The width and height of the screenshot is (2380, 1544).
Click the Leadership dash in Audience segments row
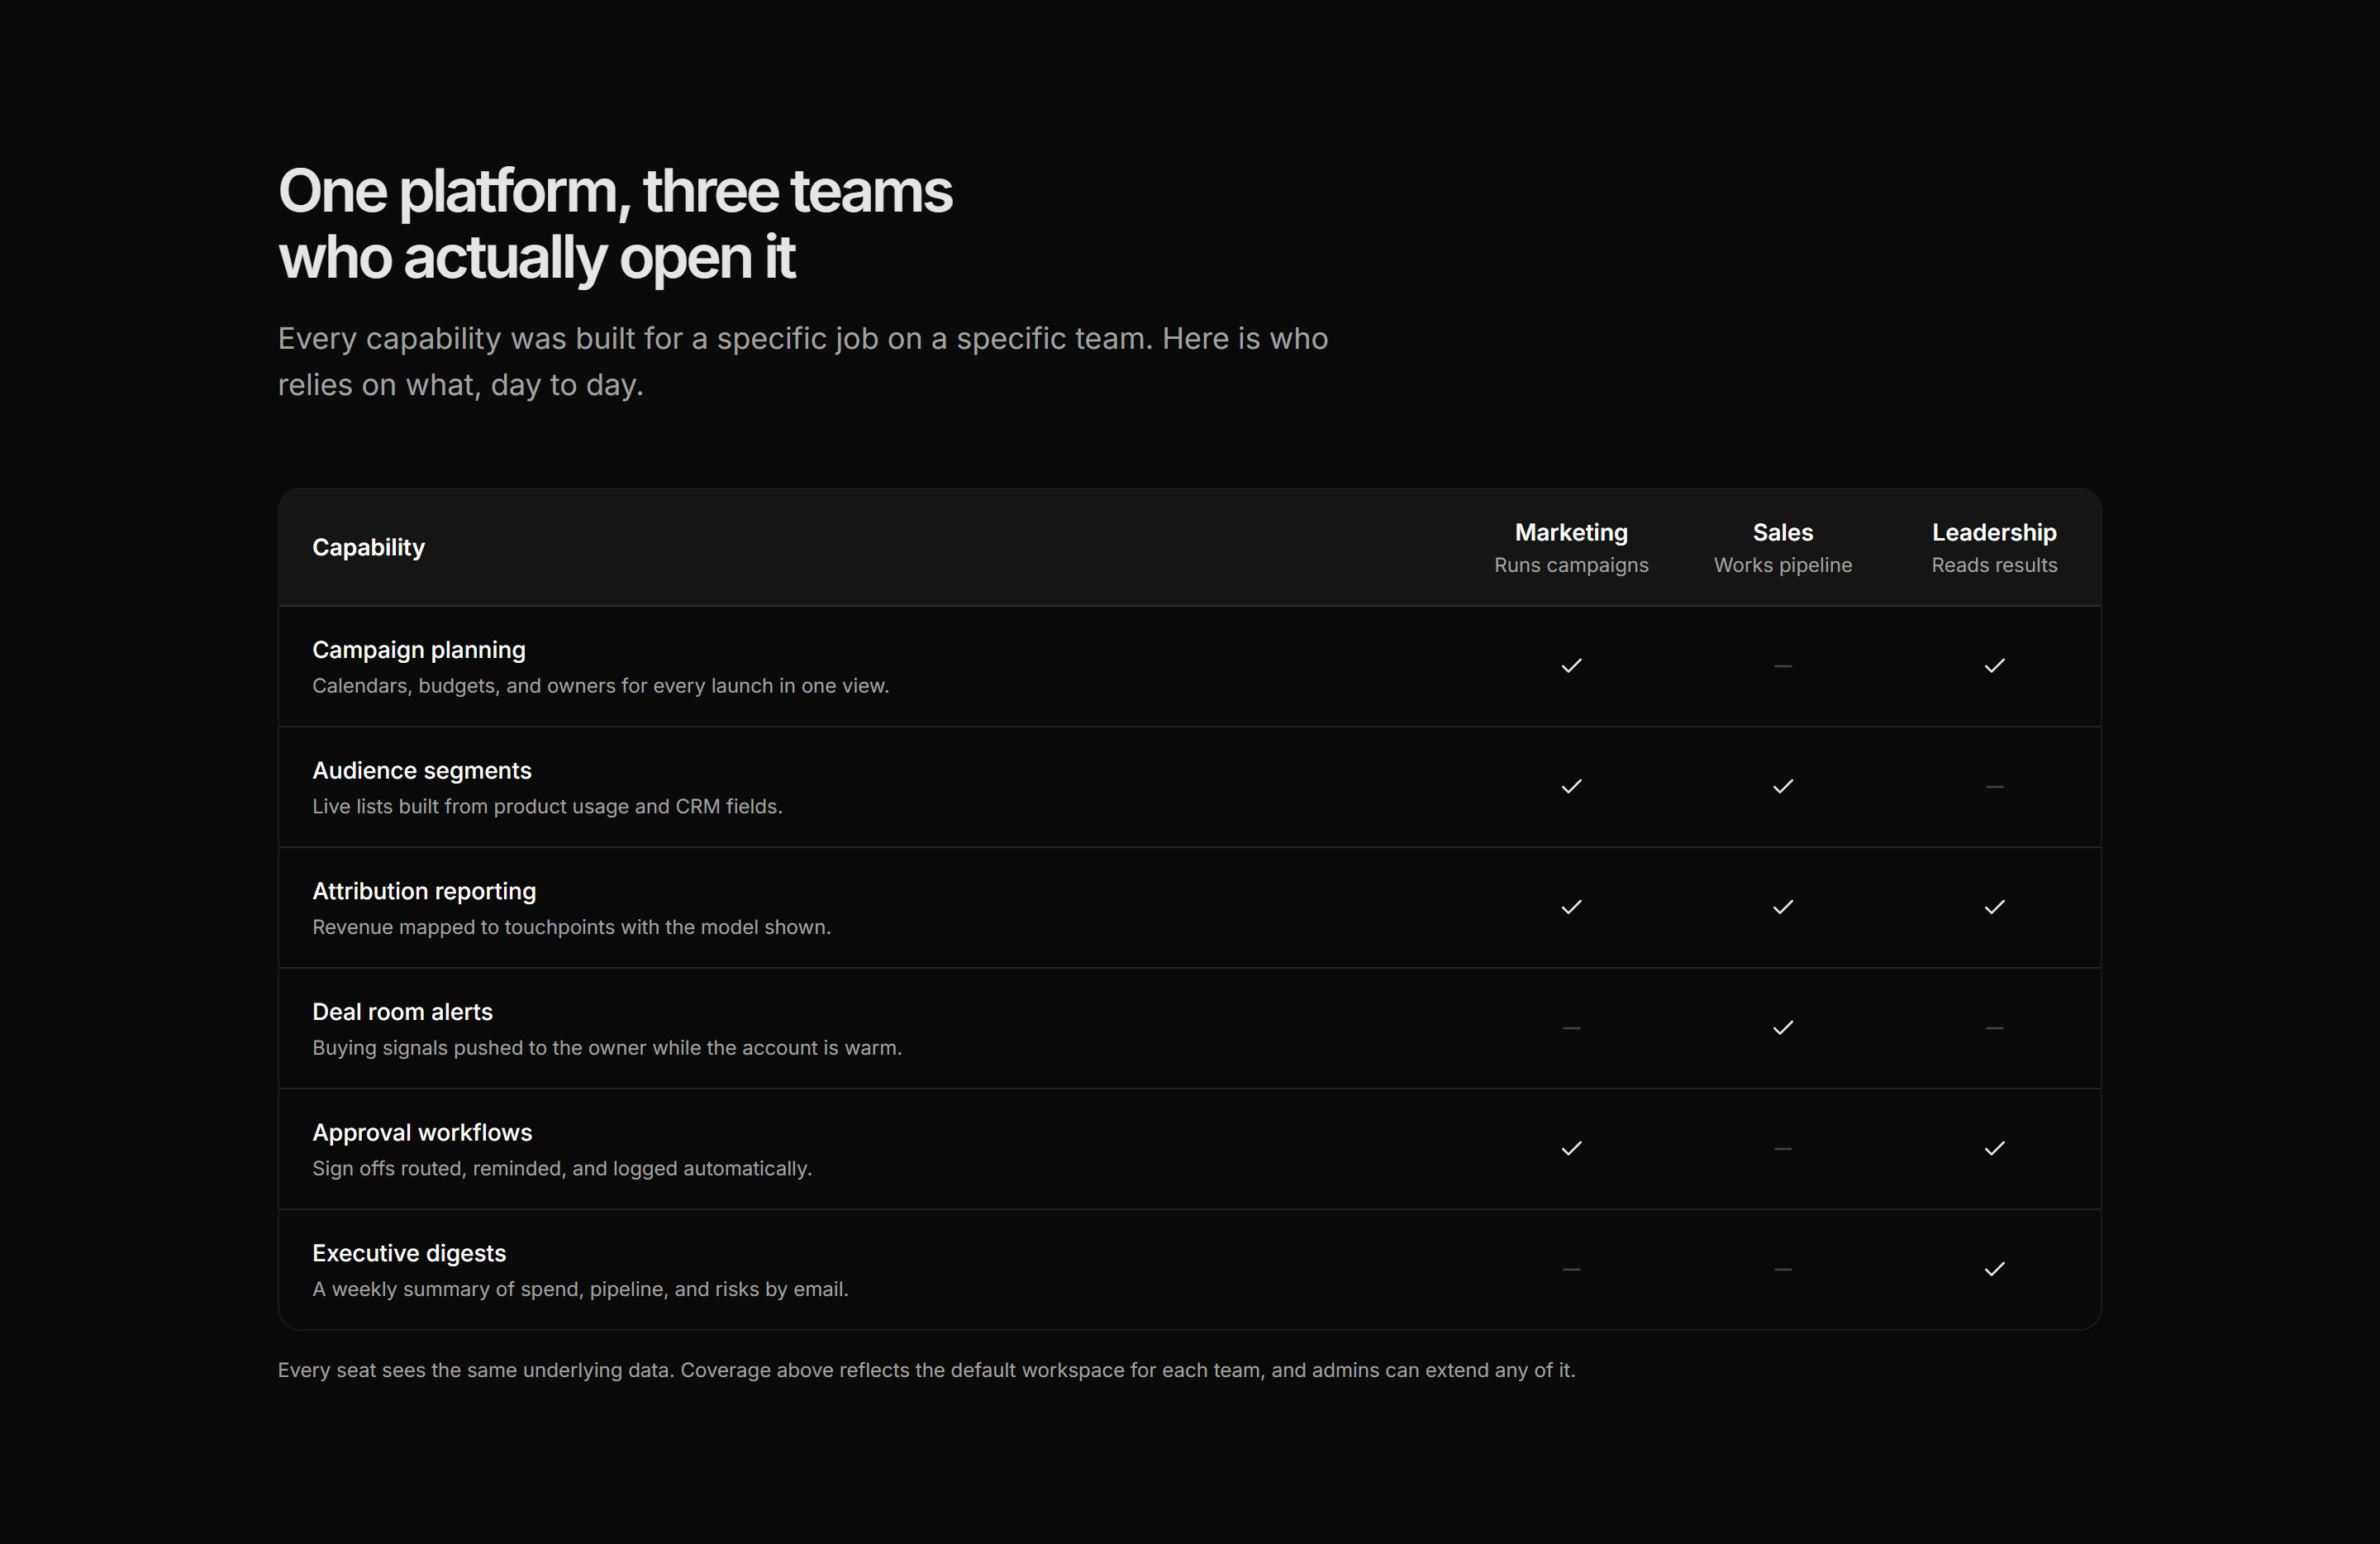(x=1994, y=787)
